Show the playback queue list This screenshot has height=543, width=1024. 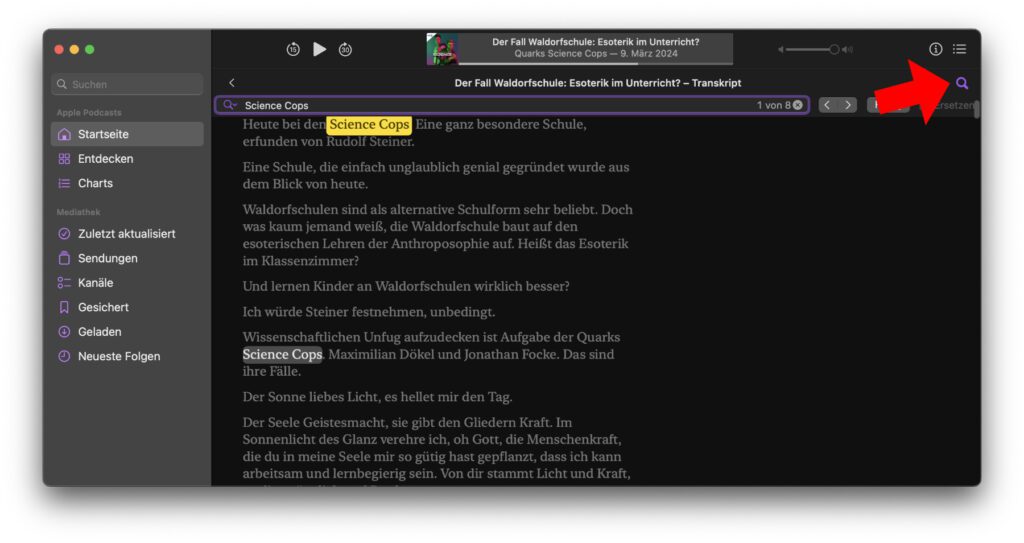(960, 49)
